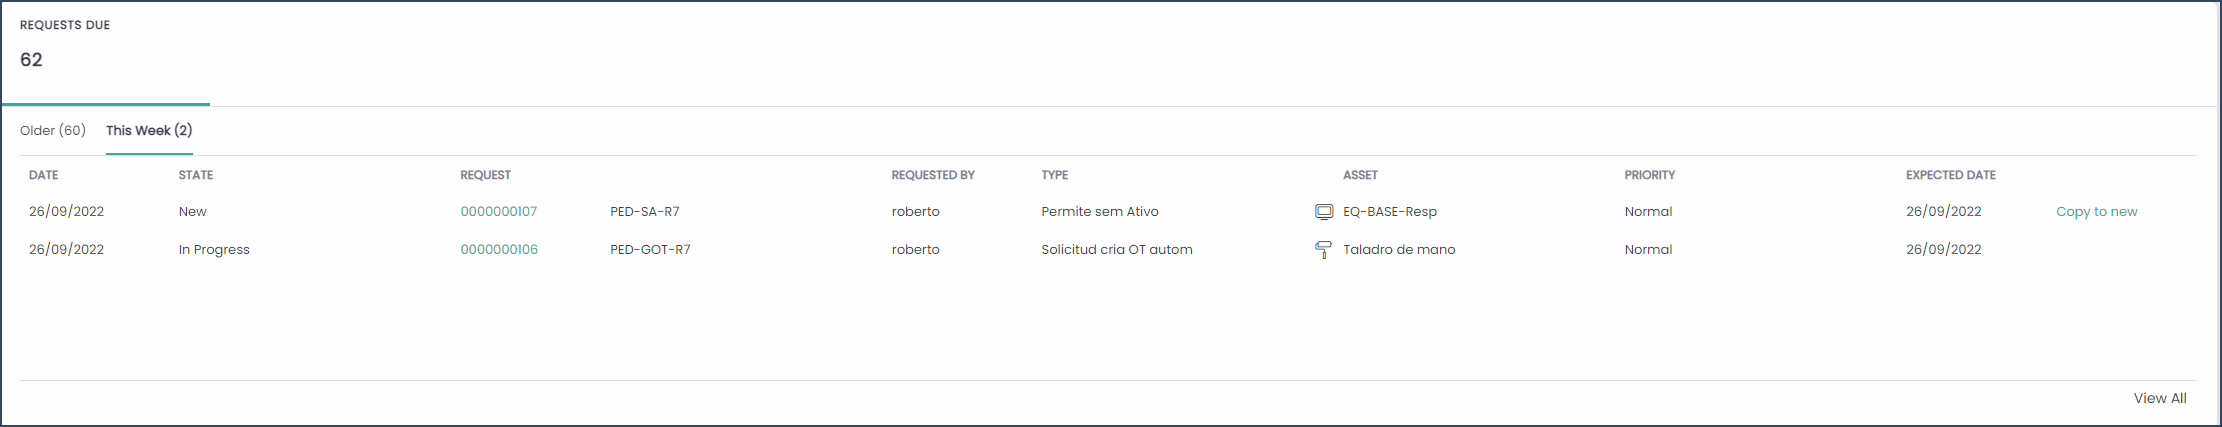Click the Requested By column header

933,175
